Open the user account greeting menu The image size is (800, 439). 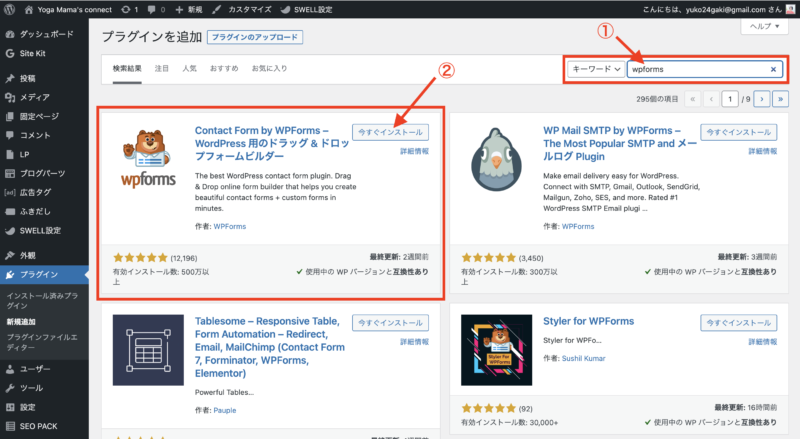718,10
